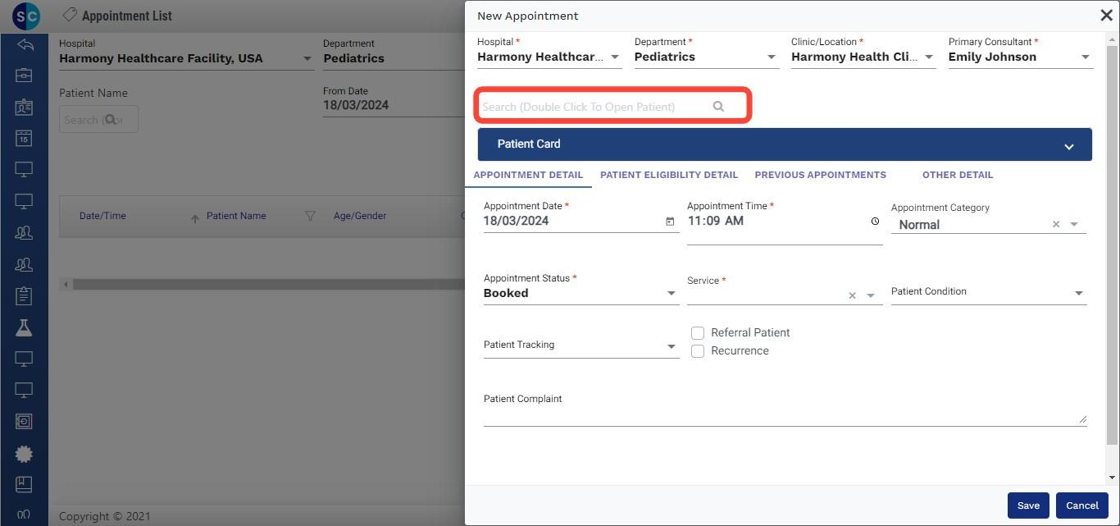Click into the Patient Complaint text field
The width and height of the screenshot is (1120, 526).
(784, 415)
